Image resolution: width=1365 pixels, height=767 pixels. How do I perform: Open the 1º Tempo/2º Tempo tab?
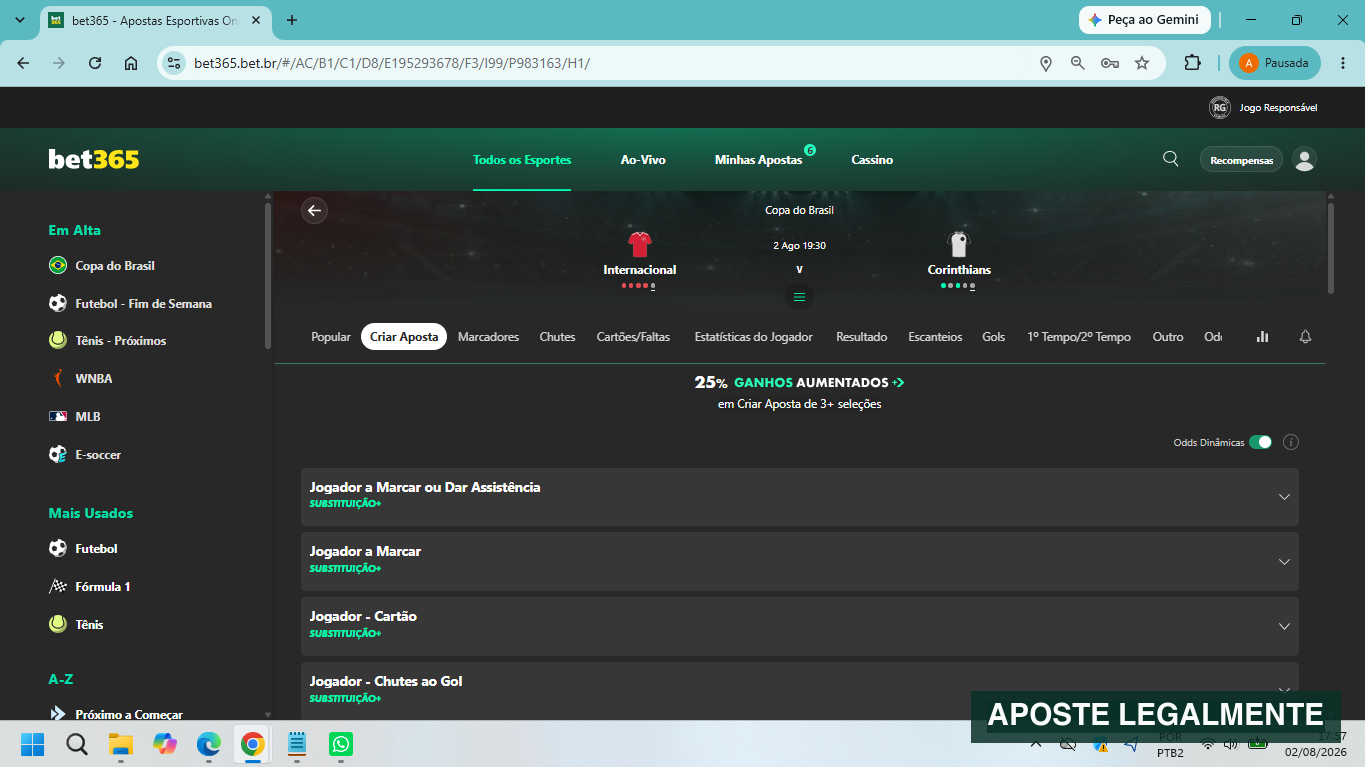pos(1079,337)
